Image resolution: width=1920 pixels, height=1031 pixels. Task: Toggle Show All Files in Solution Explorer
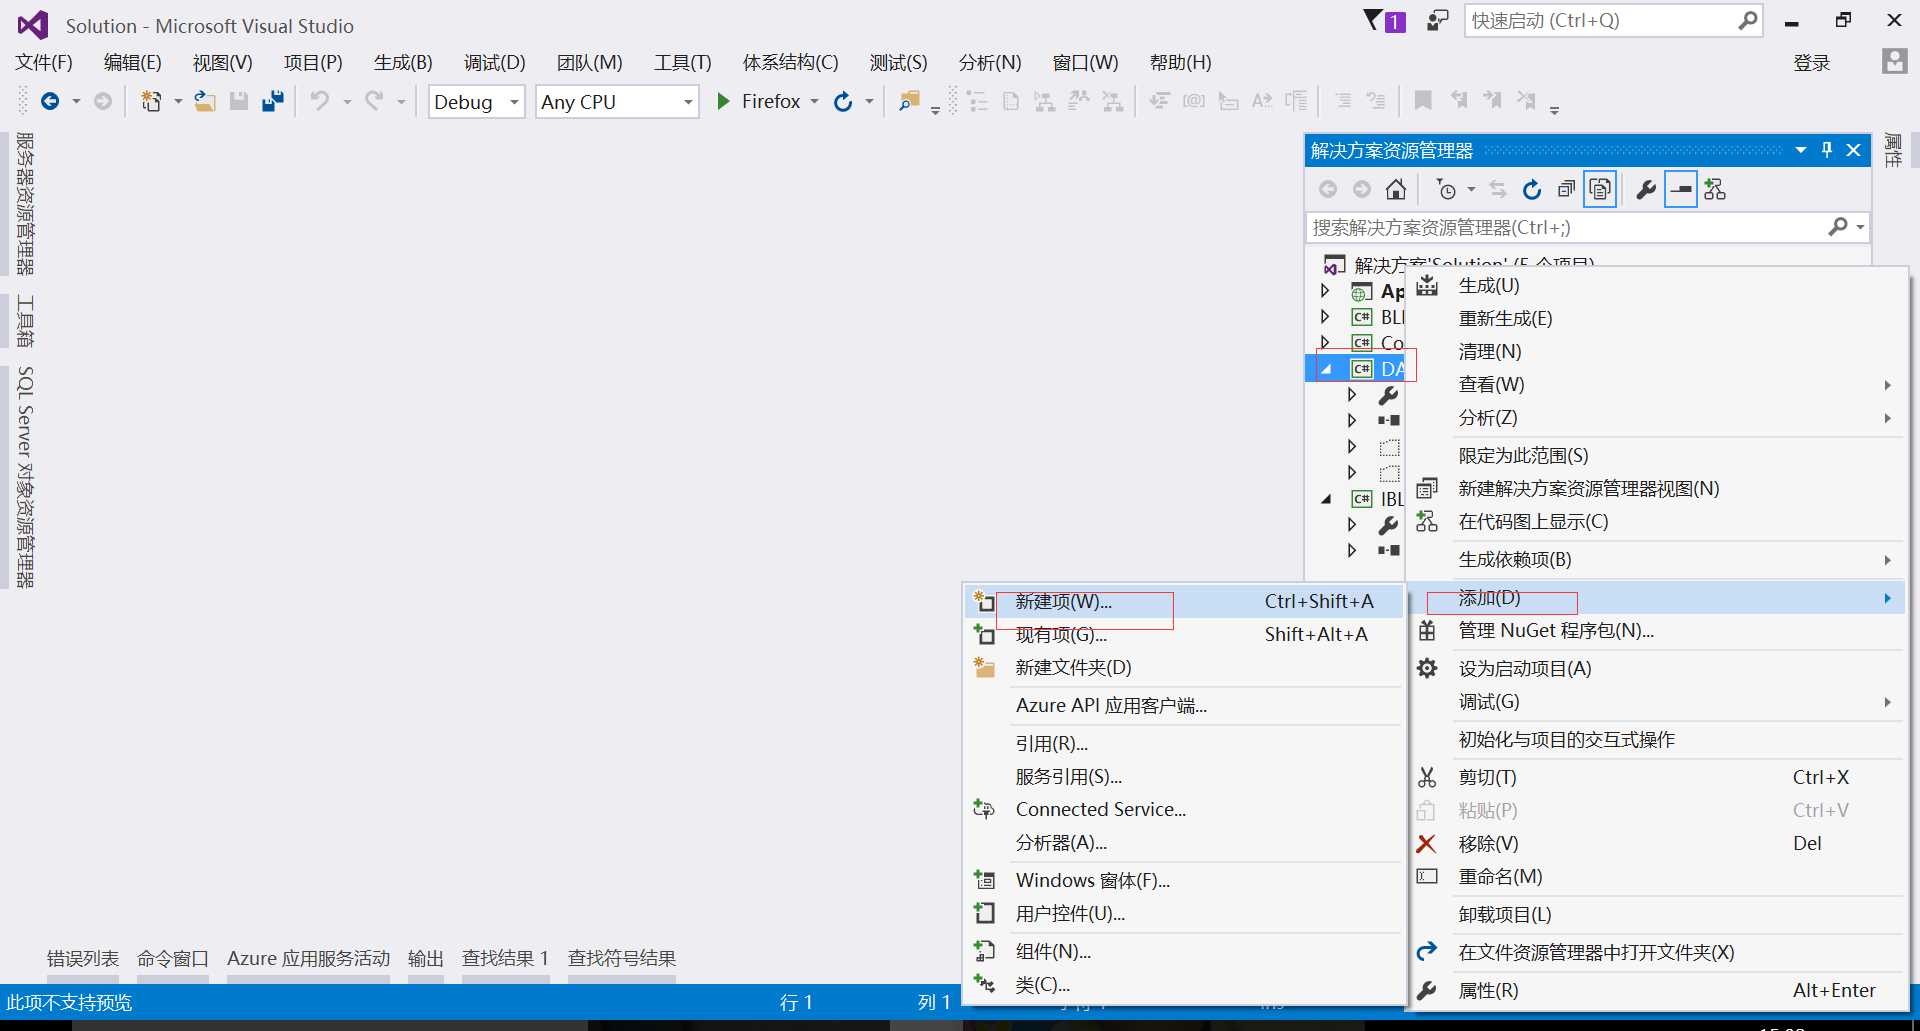(x=1600, y=189)
